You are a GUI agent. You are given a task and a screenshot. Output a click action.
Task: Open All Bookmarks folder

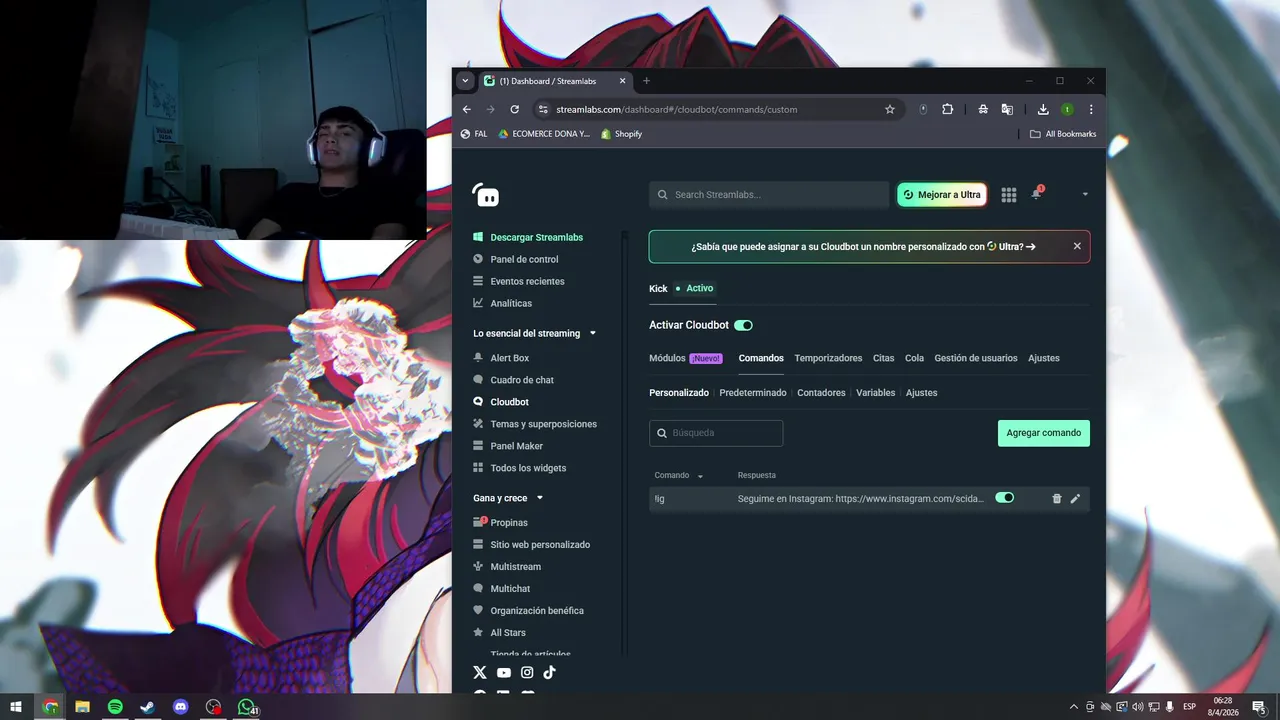[x=1063, y=134]
